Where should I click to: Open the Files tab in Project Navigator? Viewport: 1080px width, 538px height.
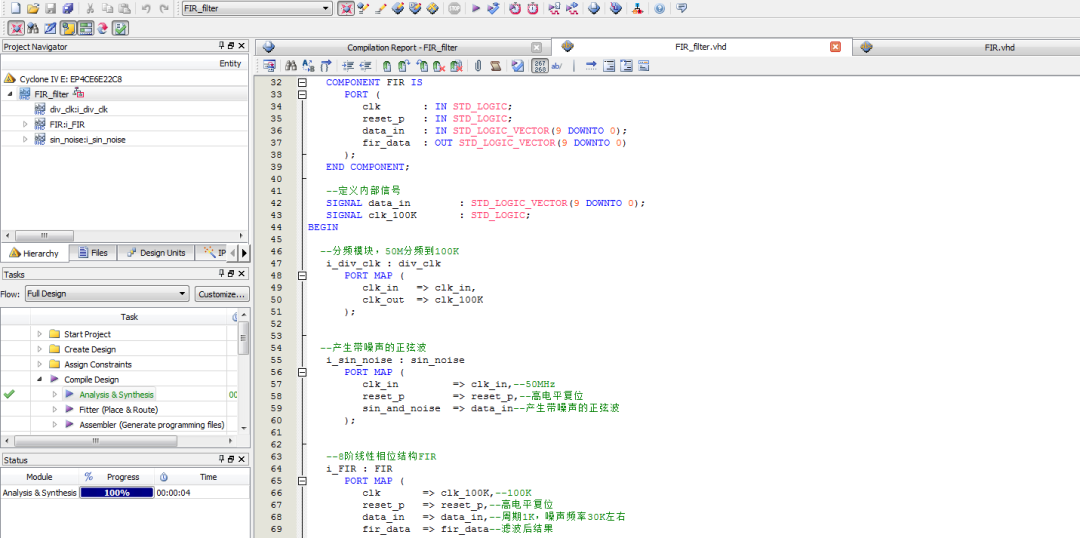pyautogui.click(x=92, y=253)
